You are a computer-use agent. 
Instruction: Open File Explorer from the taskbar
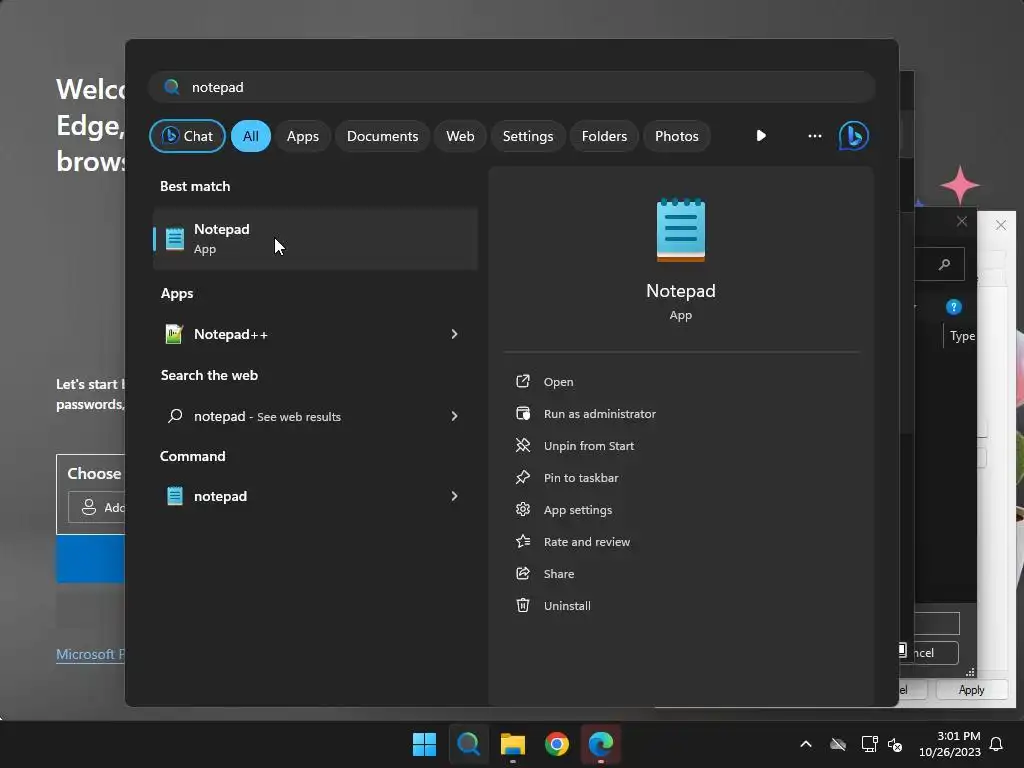click(x=513, y=744)
